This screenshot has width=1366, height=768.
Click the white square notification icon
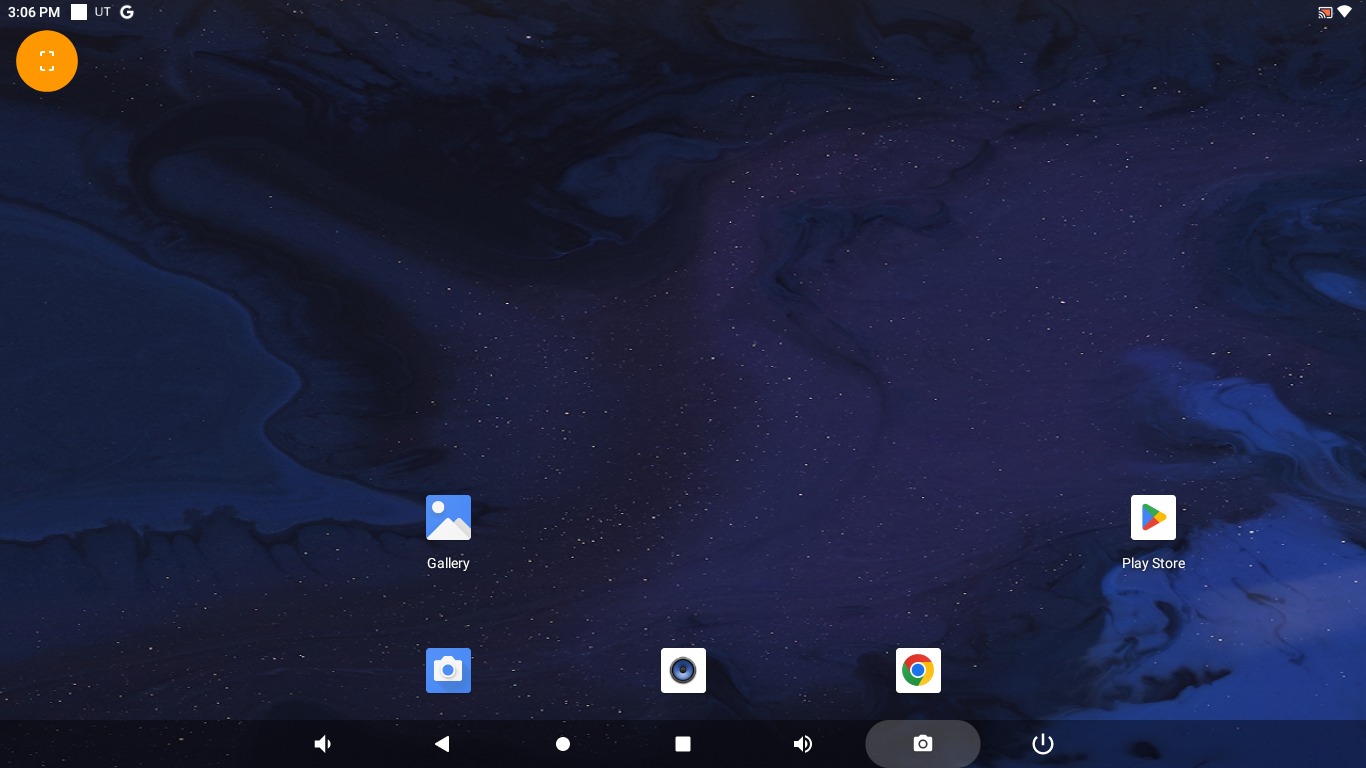(79, 12)
